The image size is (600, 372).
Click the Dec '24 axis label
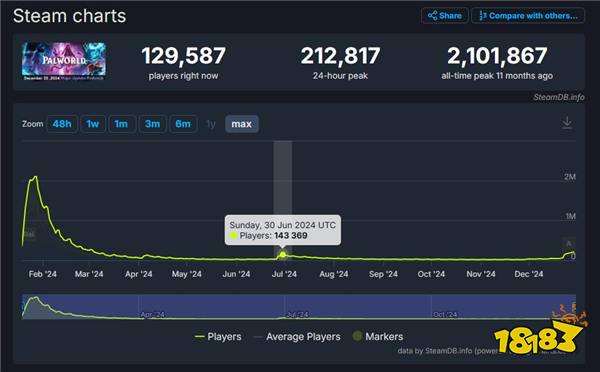(529, 274)
